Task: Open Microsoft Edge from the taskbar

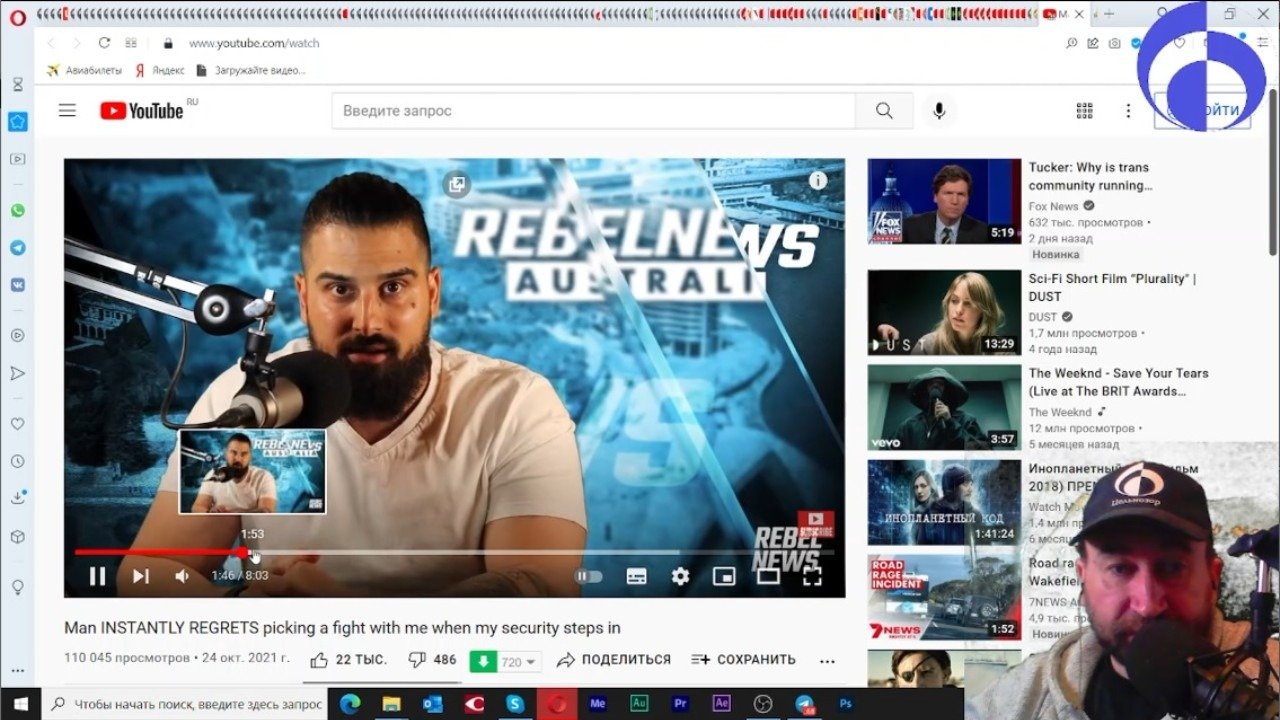Action: click(350, 704)
